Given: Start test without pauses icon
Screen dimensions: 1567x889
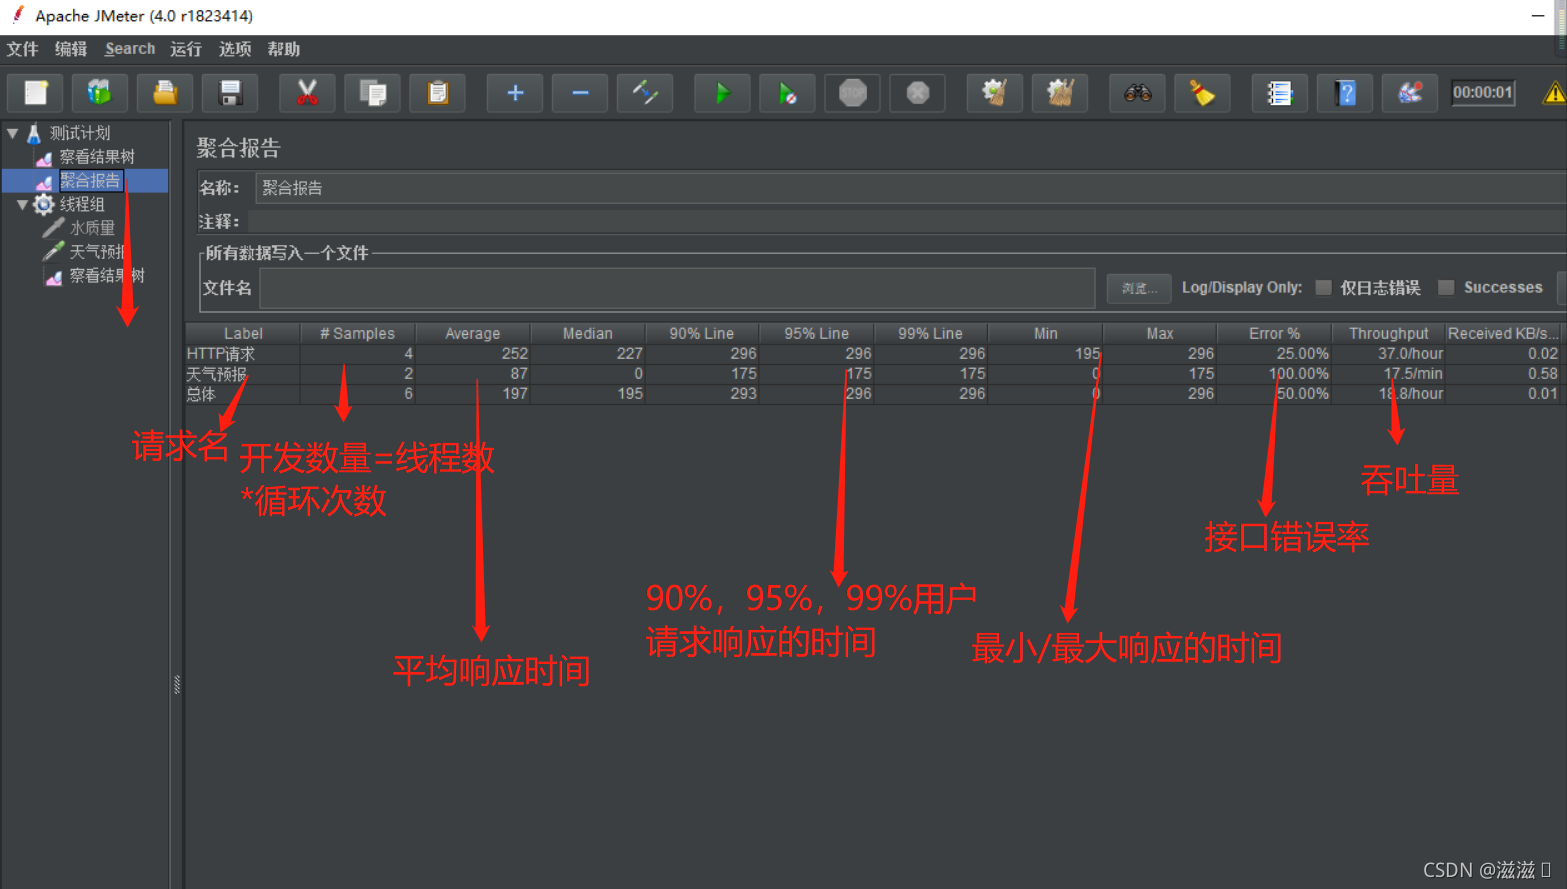Looking at the screenshot, I should pos(787,93).
